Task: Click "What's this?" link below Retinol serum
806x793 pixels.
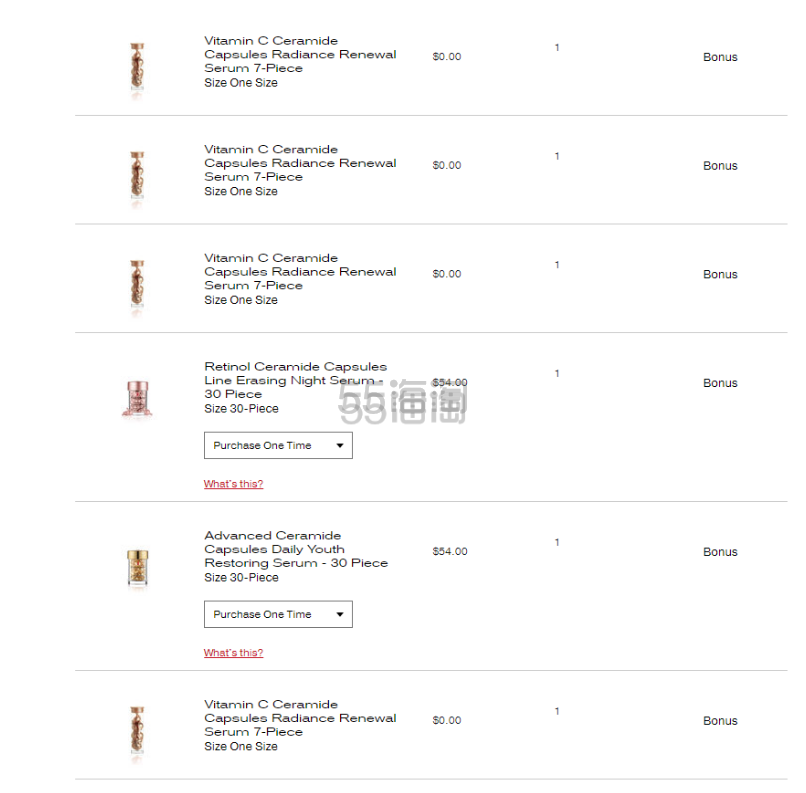Action: (x=233, y=484)
